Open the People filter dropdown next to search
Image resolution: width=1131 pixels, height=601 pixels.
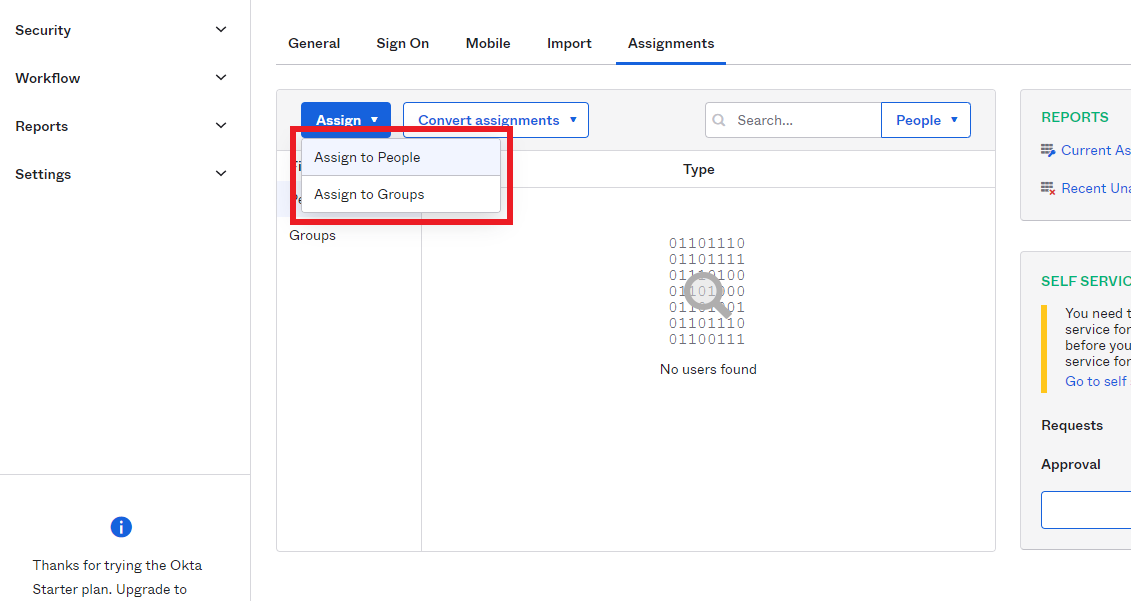pos(925,119)
